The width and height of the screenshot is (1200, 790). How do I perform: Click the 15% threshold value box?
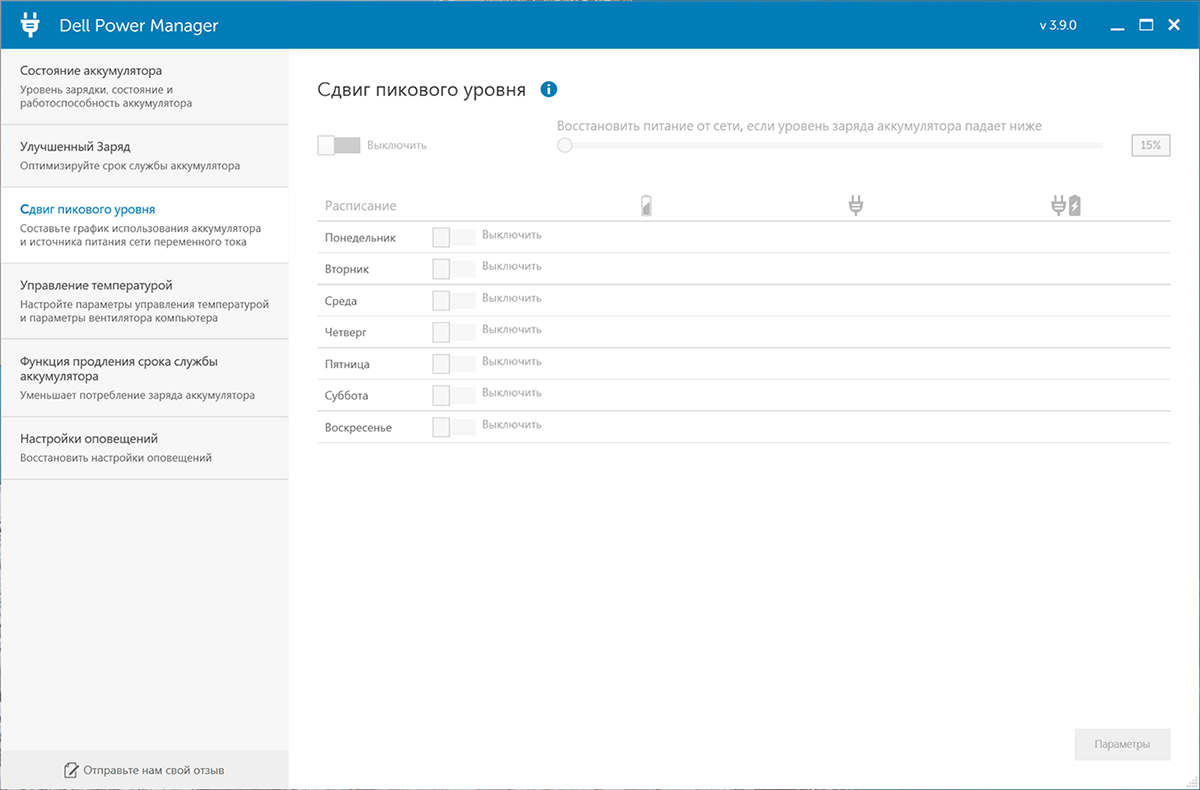[1151, 145]
